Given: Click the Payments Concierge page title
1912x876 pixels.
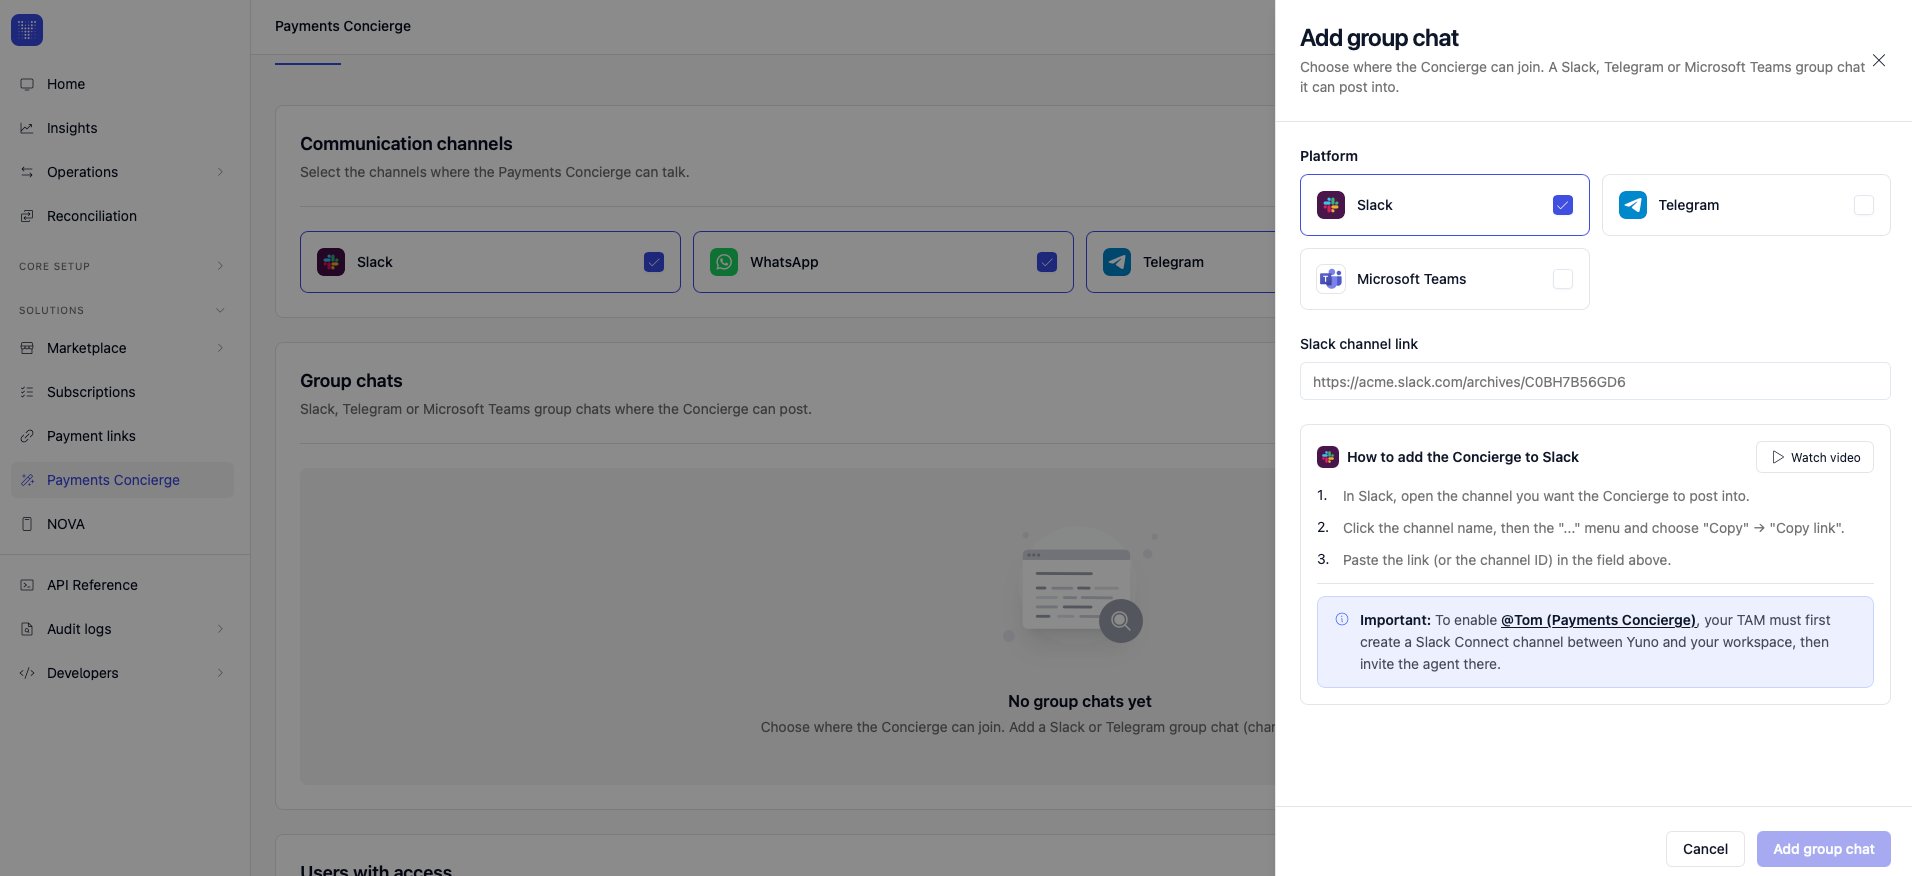Looking at the screenshot, I should tap(343, 26).
